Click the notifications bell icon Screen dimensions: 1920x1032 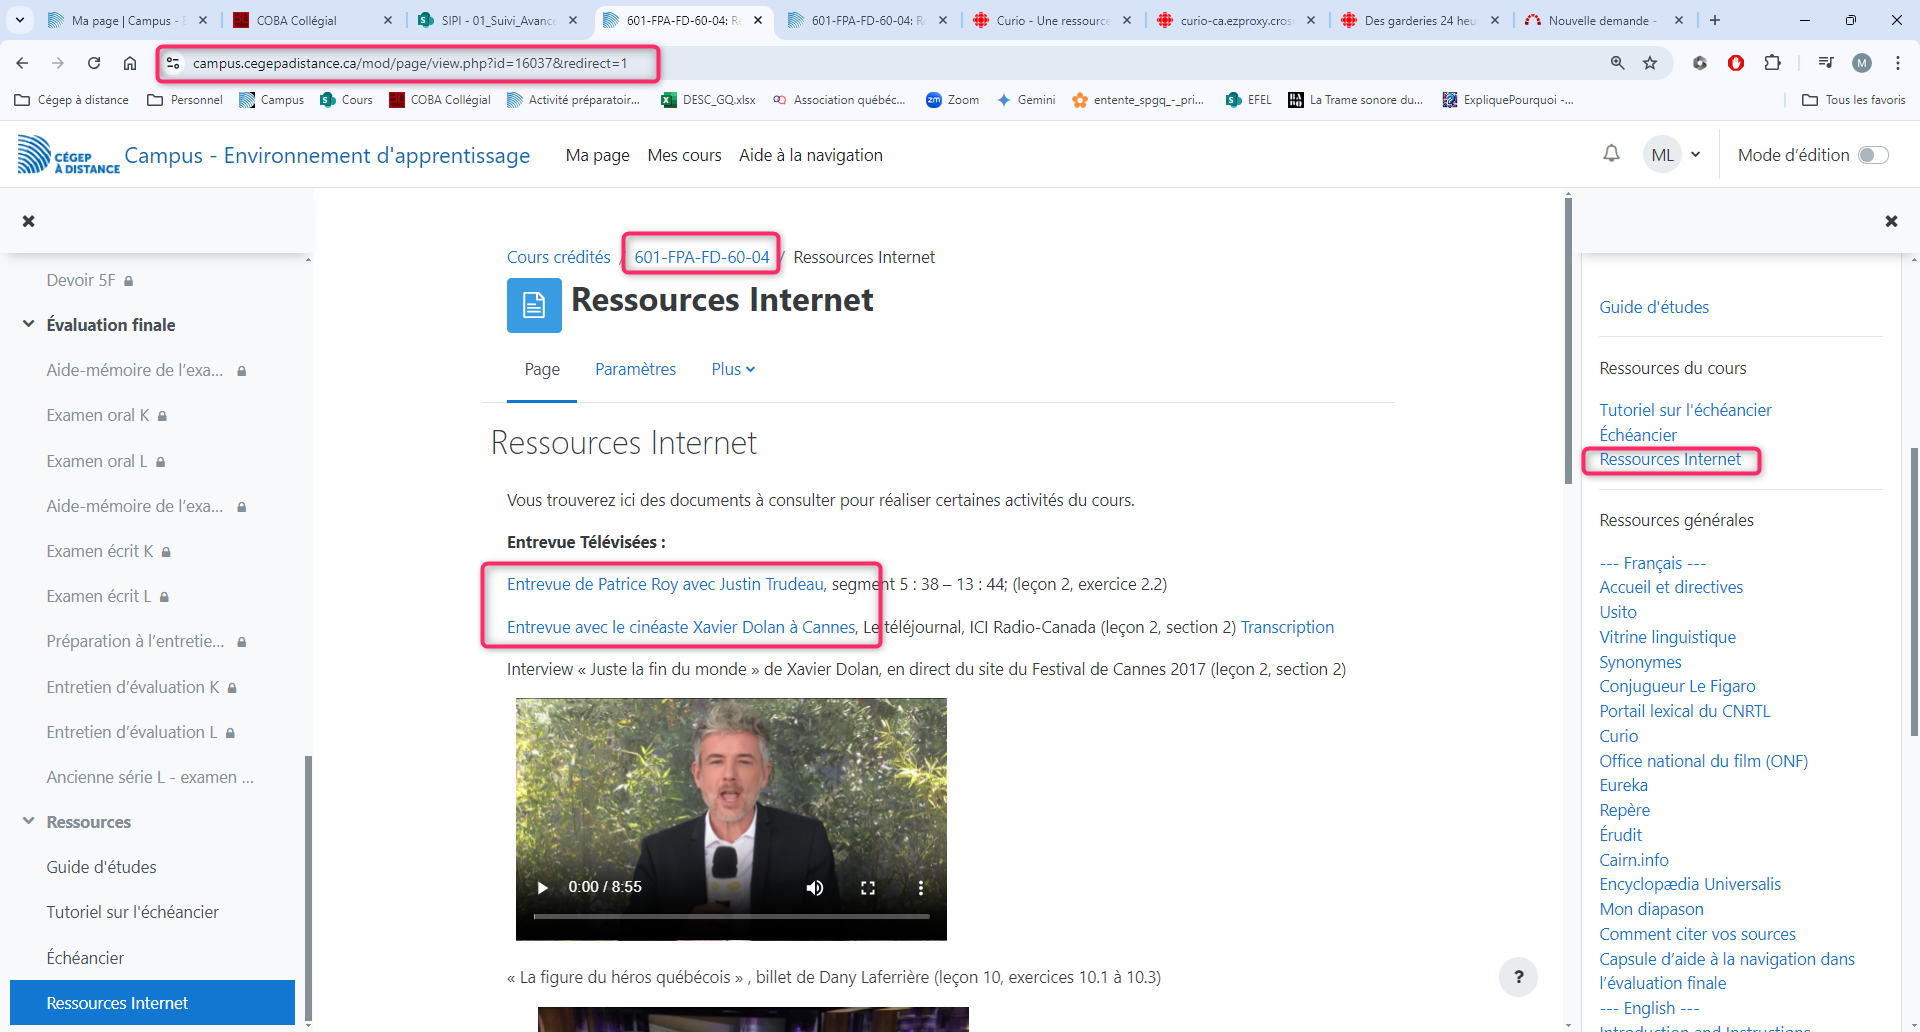tap(1611, 154)
